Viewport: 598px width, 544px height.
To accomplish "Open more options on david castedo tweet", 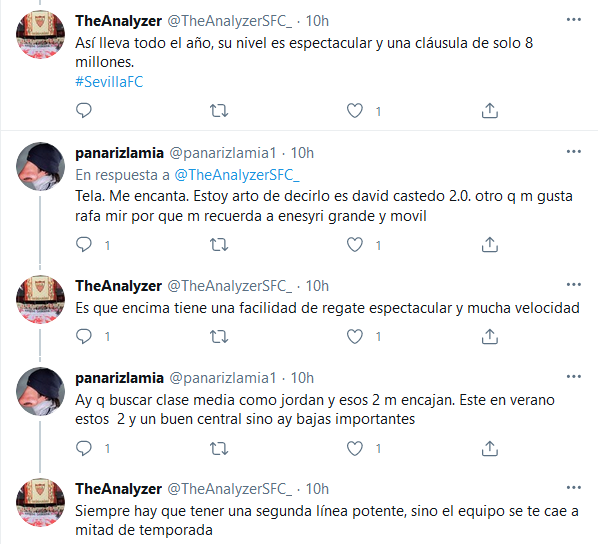I will pyautogui.click(x=574, y=152).
